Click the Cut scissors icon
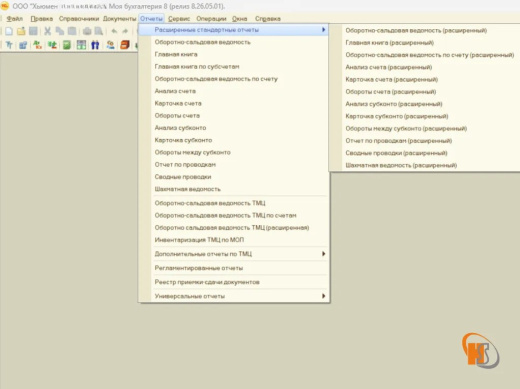The width and height of the screenshot is (520, 389). (x=48, y=31)
